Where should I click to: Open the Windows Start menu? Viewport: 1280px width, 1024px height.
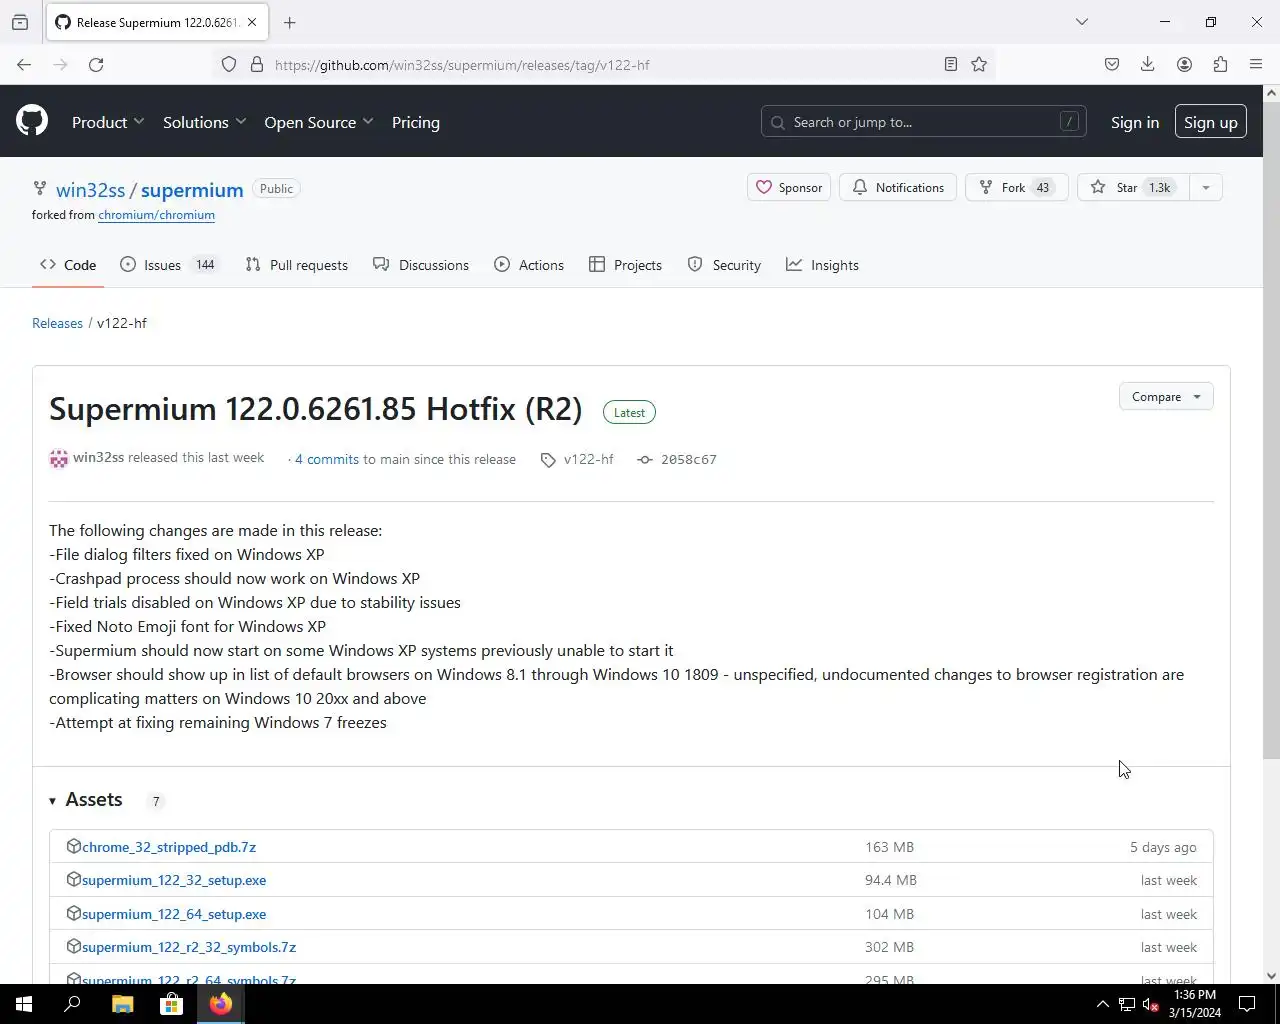[24, 1004]
